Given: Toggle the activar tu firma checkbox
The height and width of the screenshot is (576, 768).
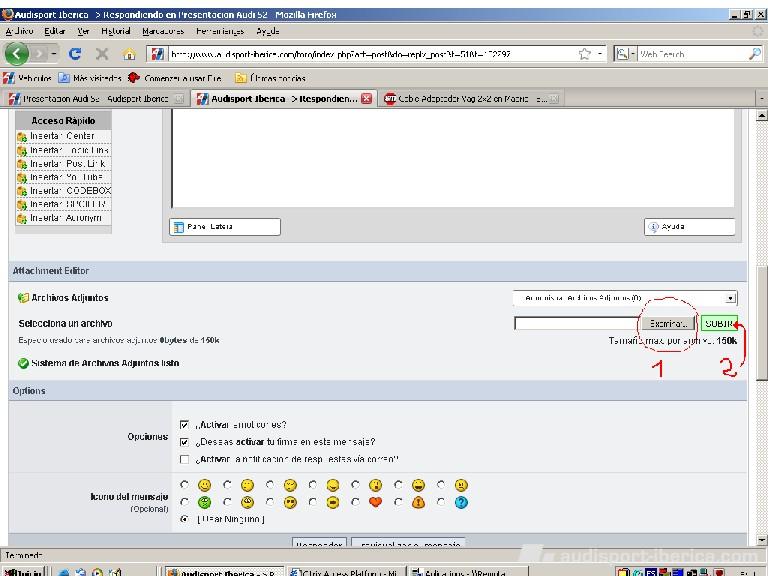Looking at the screenshot, I should [x=184, y=442].
